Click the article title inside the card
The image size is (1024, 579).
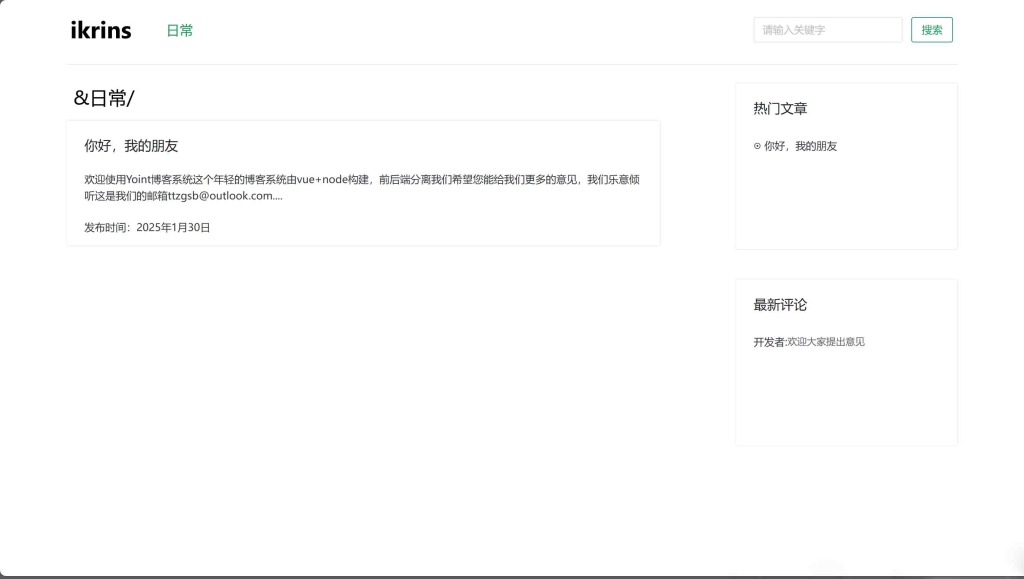click(131, 145)
